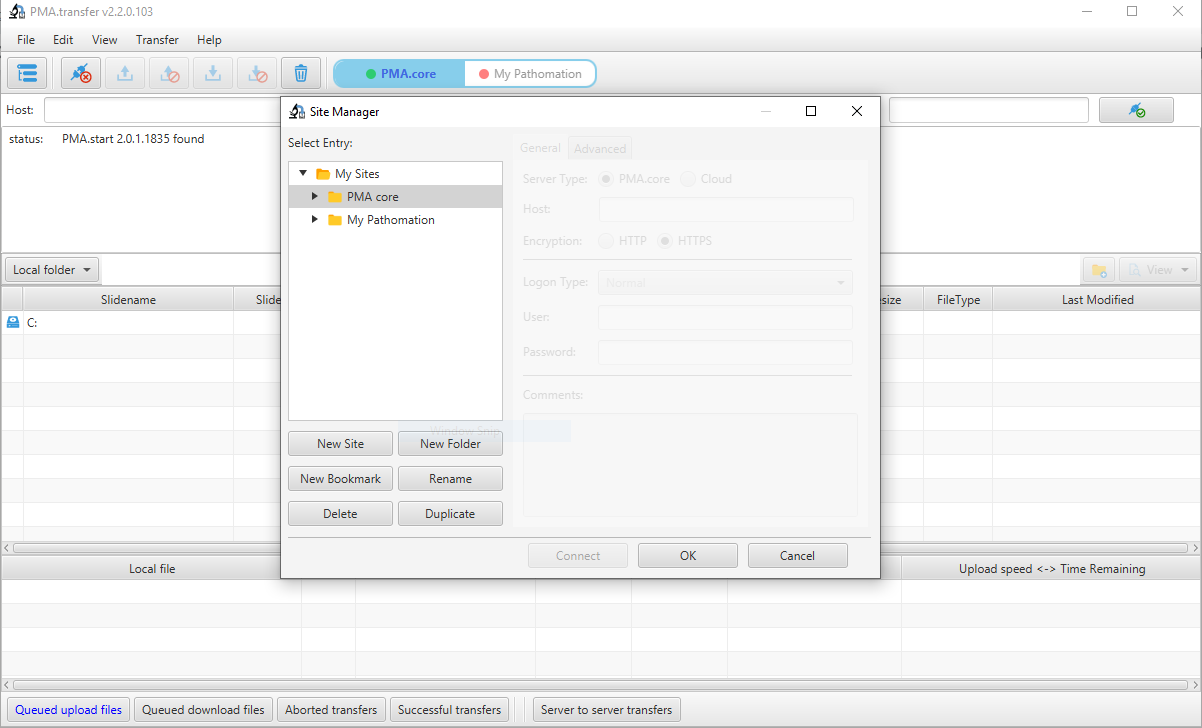
Task: Expand the My Pathomation tree folder
Action: point(315,220)
